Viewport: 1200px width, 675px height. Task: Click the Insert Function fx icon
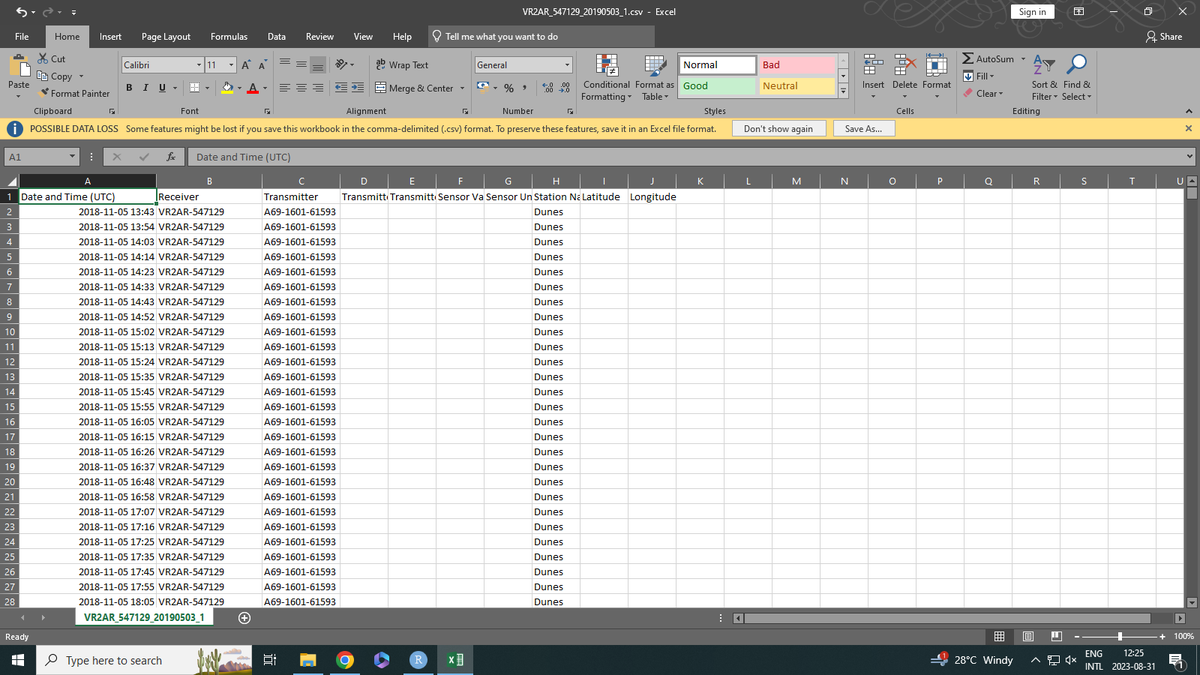pos(172,157)
